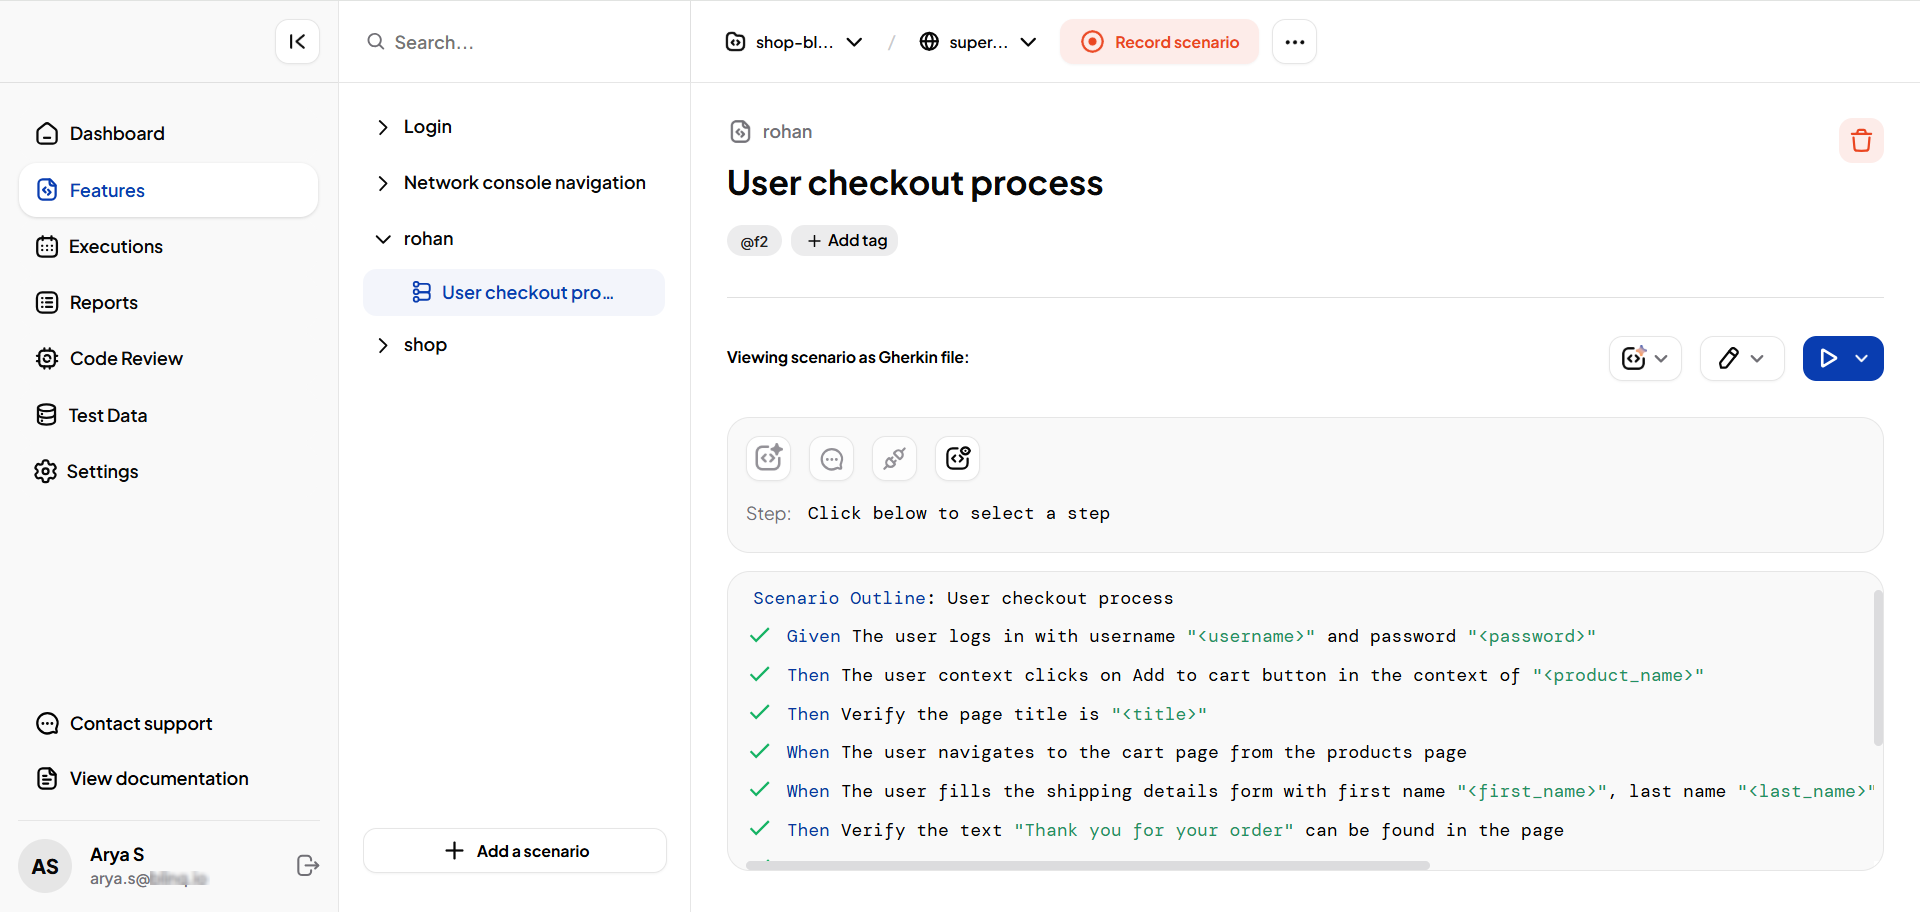Click the logout icon next to Arya S
The width and height of the screenshot is (1920, 912).
[308, 865]
